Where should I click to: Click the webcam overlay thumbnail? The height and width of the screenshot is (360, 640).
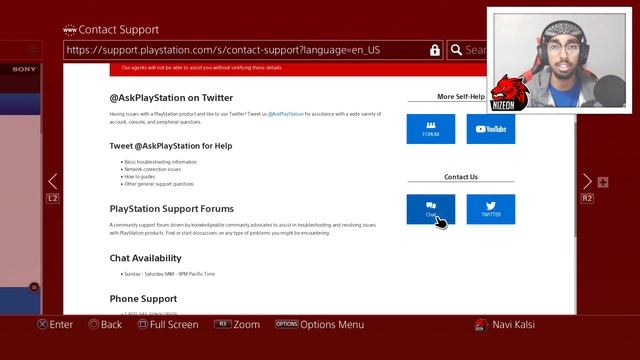click(x=559, y=60)
